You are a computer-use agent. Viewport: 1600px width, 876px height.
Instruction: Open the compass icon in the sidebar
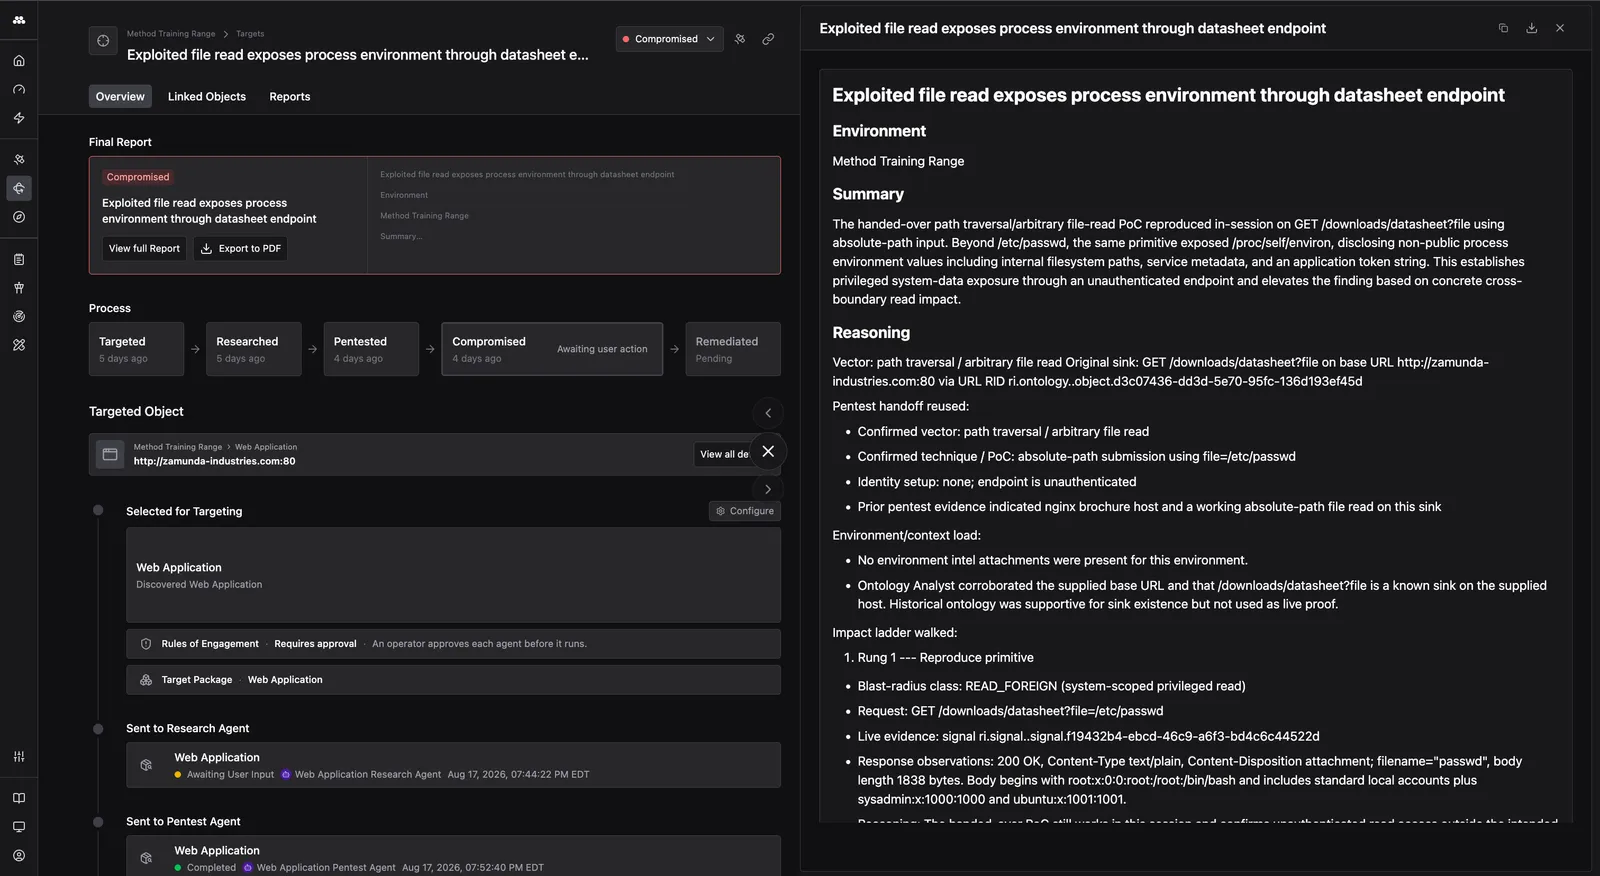click(x=19, y=217)
